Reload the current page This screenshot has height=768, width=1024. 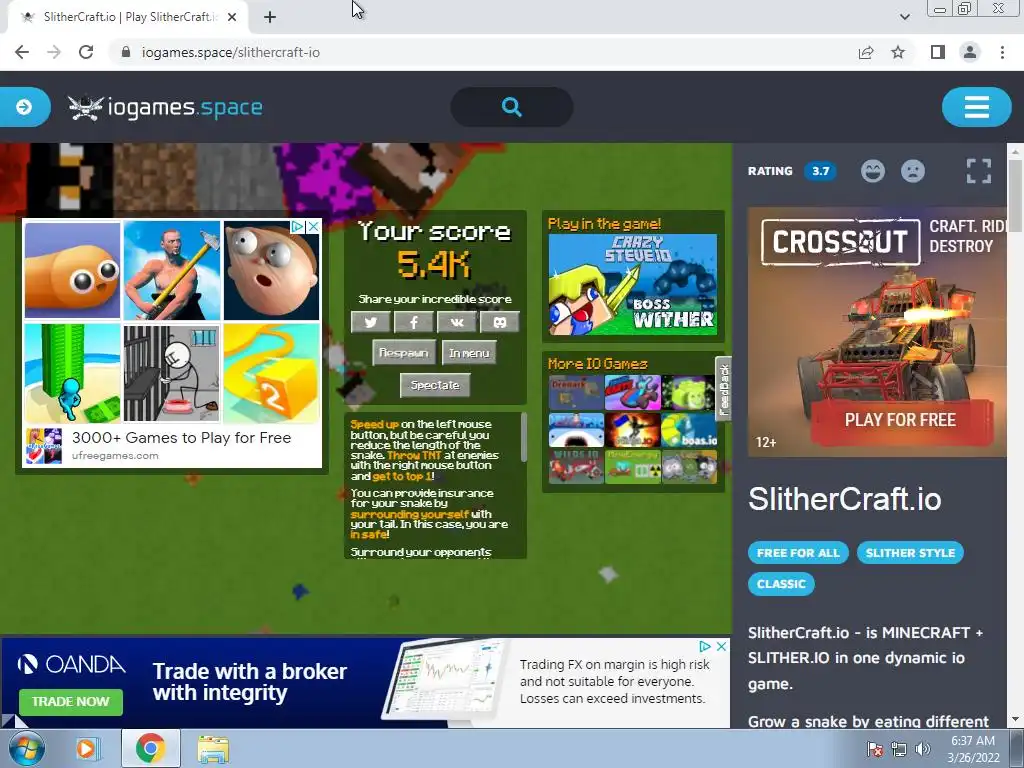86,52
